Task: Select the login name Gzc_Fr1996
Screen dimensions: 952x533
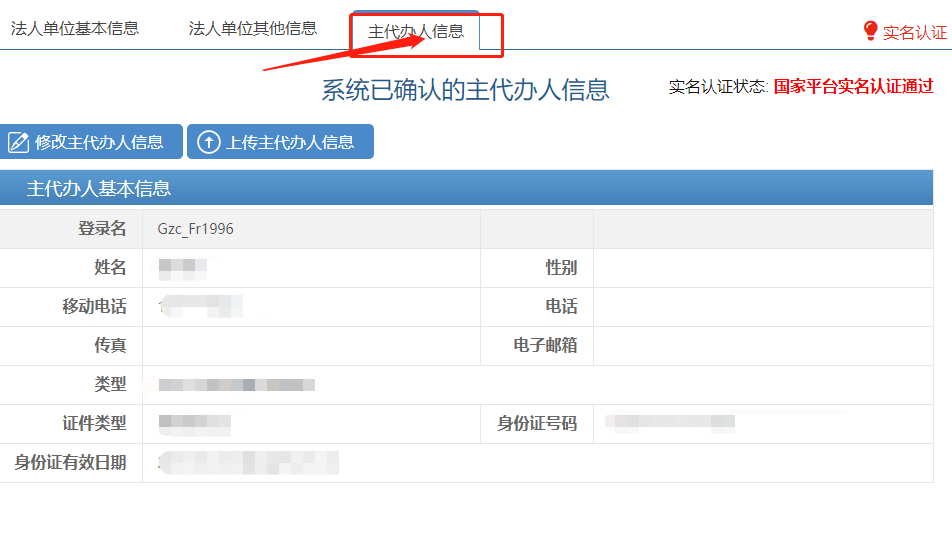Action: (196, 229)
